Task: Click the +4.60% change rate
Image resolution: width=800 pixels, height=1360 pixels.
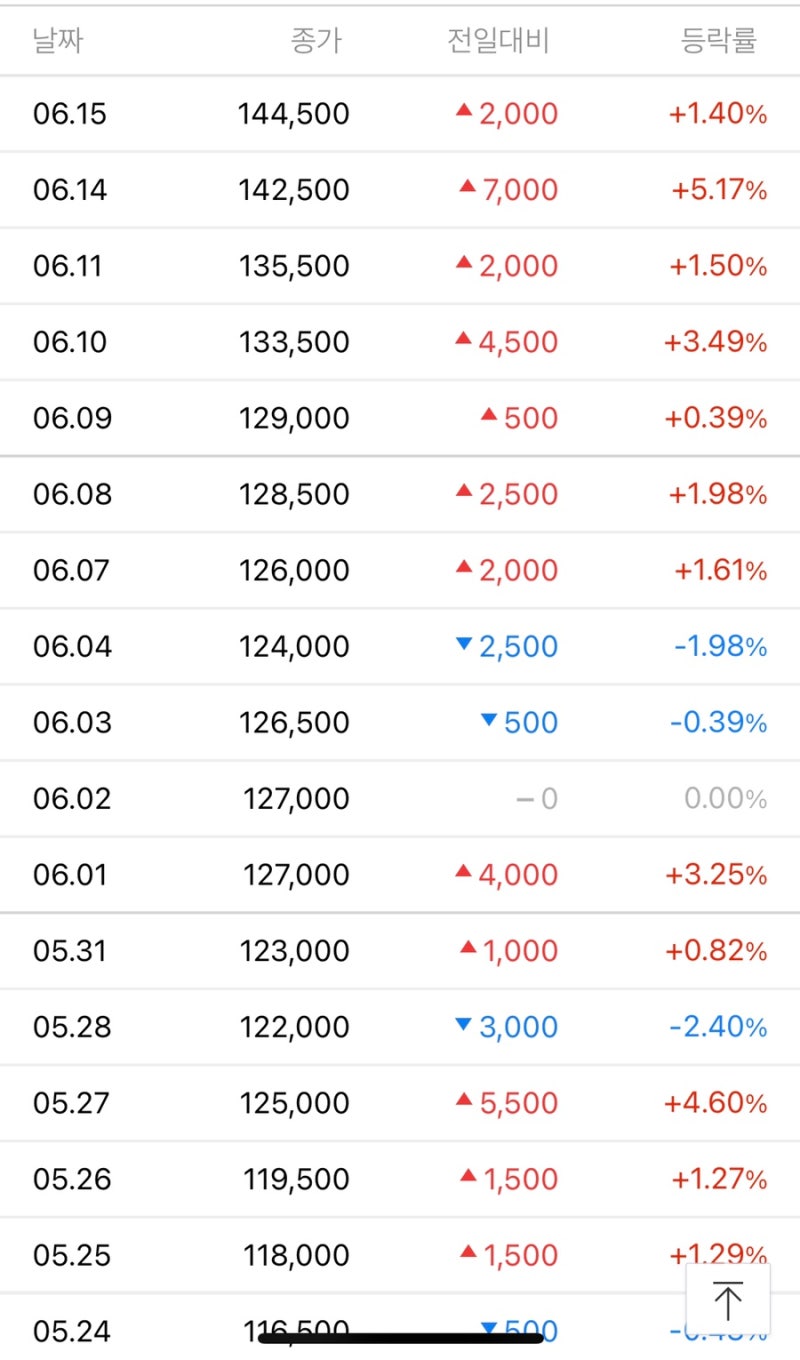Action: click(x=716, y=1103)
